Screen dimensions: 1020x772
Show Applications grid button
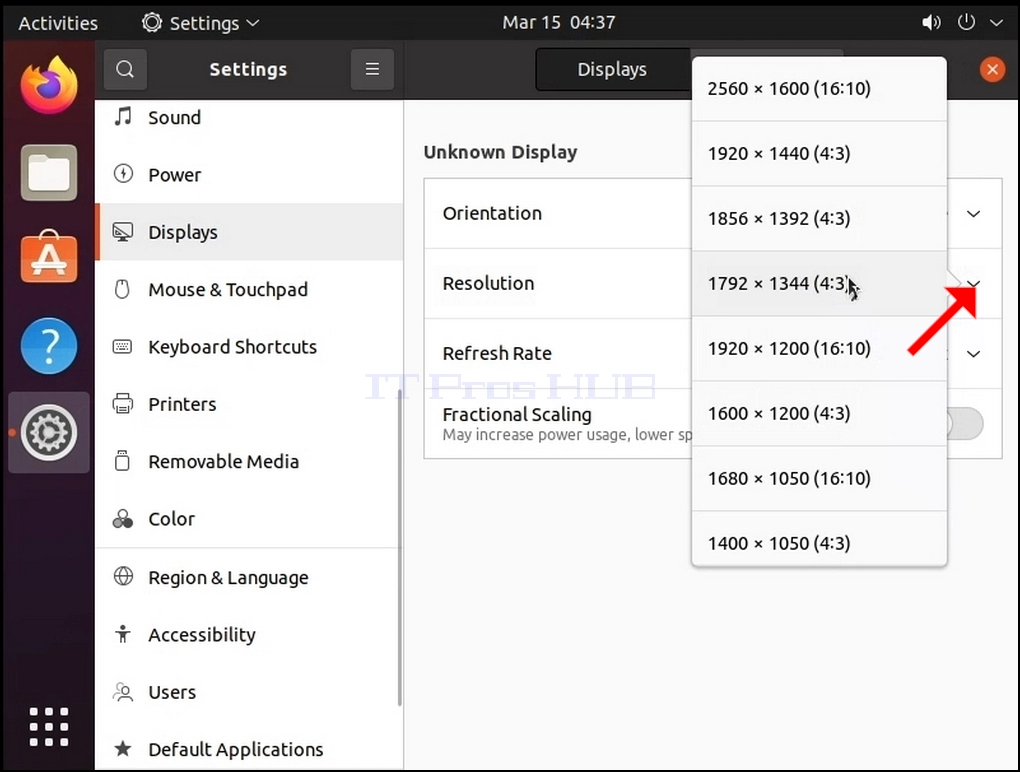49,726
